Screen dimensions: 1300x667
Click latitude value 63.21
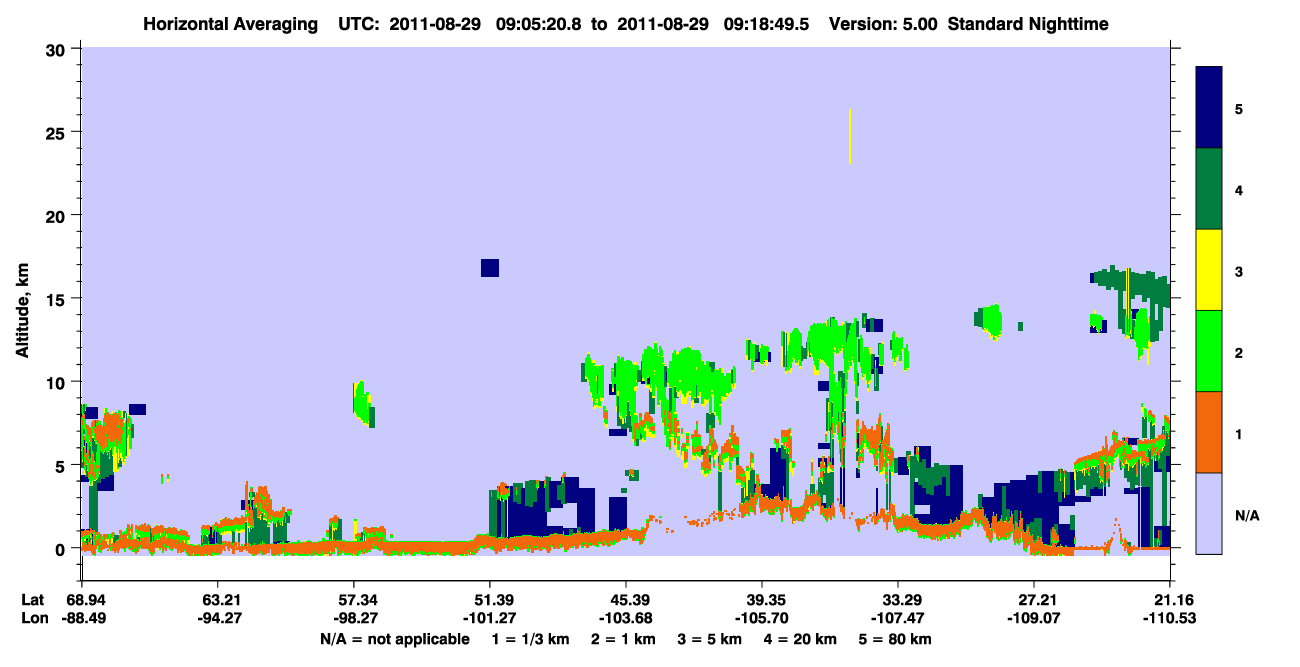click(217, 600)
